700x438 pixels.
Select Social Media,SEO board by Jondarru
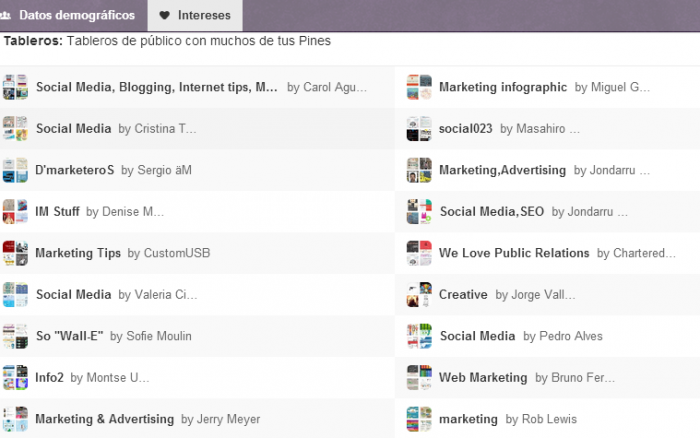[x=492, y=211]
